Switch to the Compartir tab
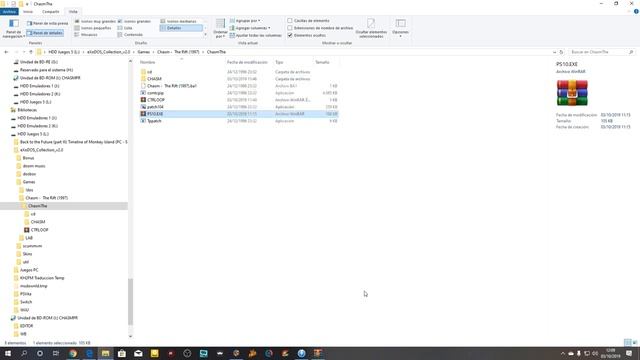The height and width of the screenshot is (360, 640). [x=51, y=11]
